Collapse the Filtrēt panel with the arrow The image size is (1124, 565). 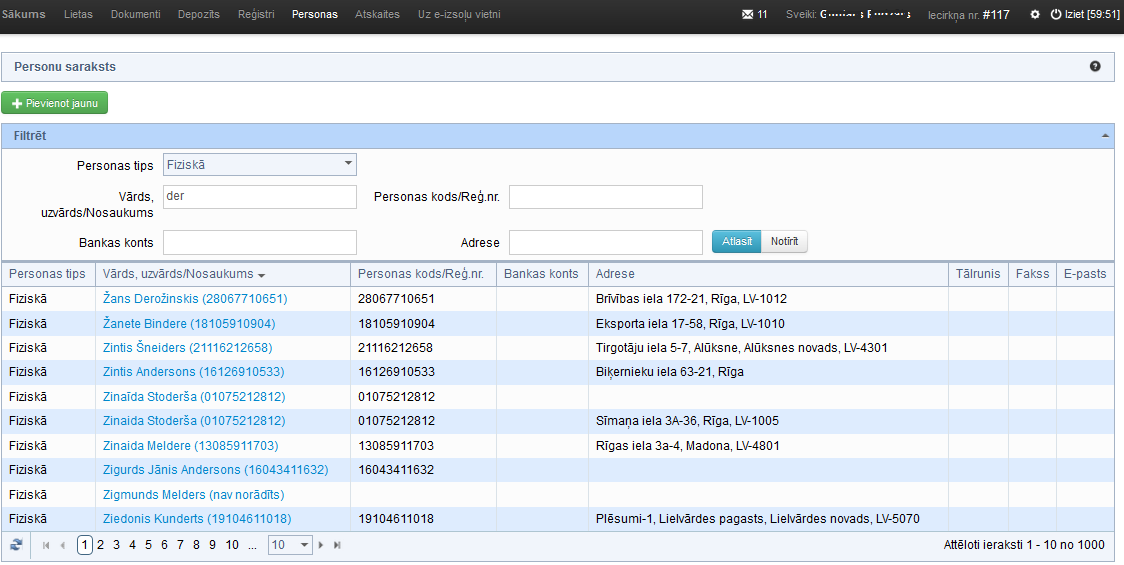tap(1105, 136)
